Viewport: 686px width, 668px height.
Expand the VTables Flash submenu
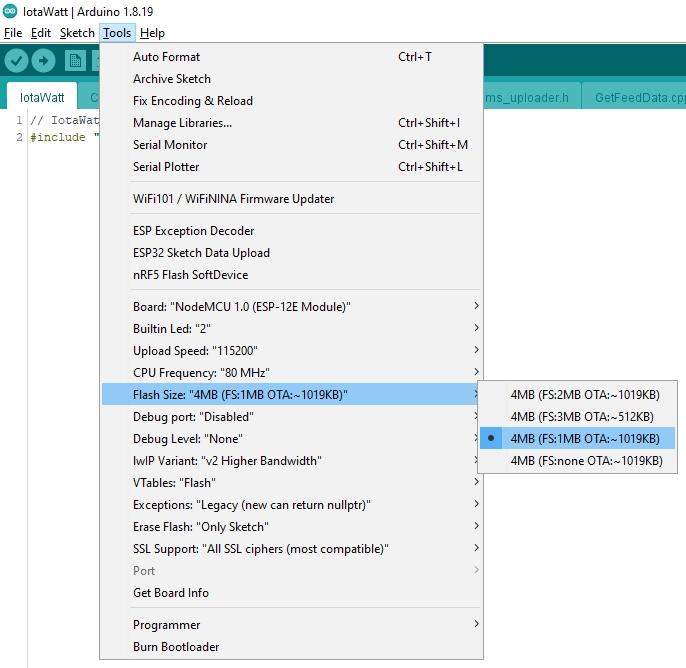click(292, 483)
